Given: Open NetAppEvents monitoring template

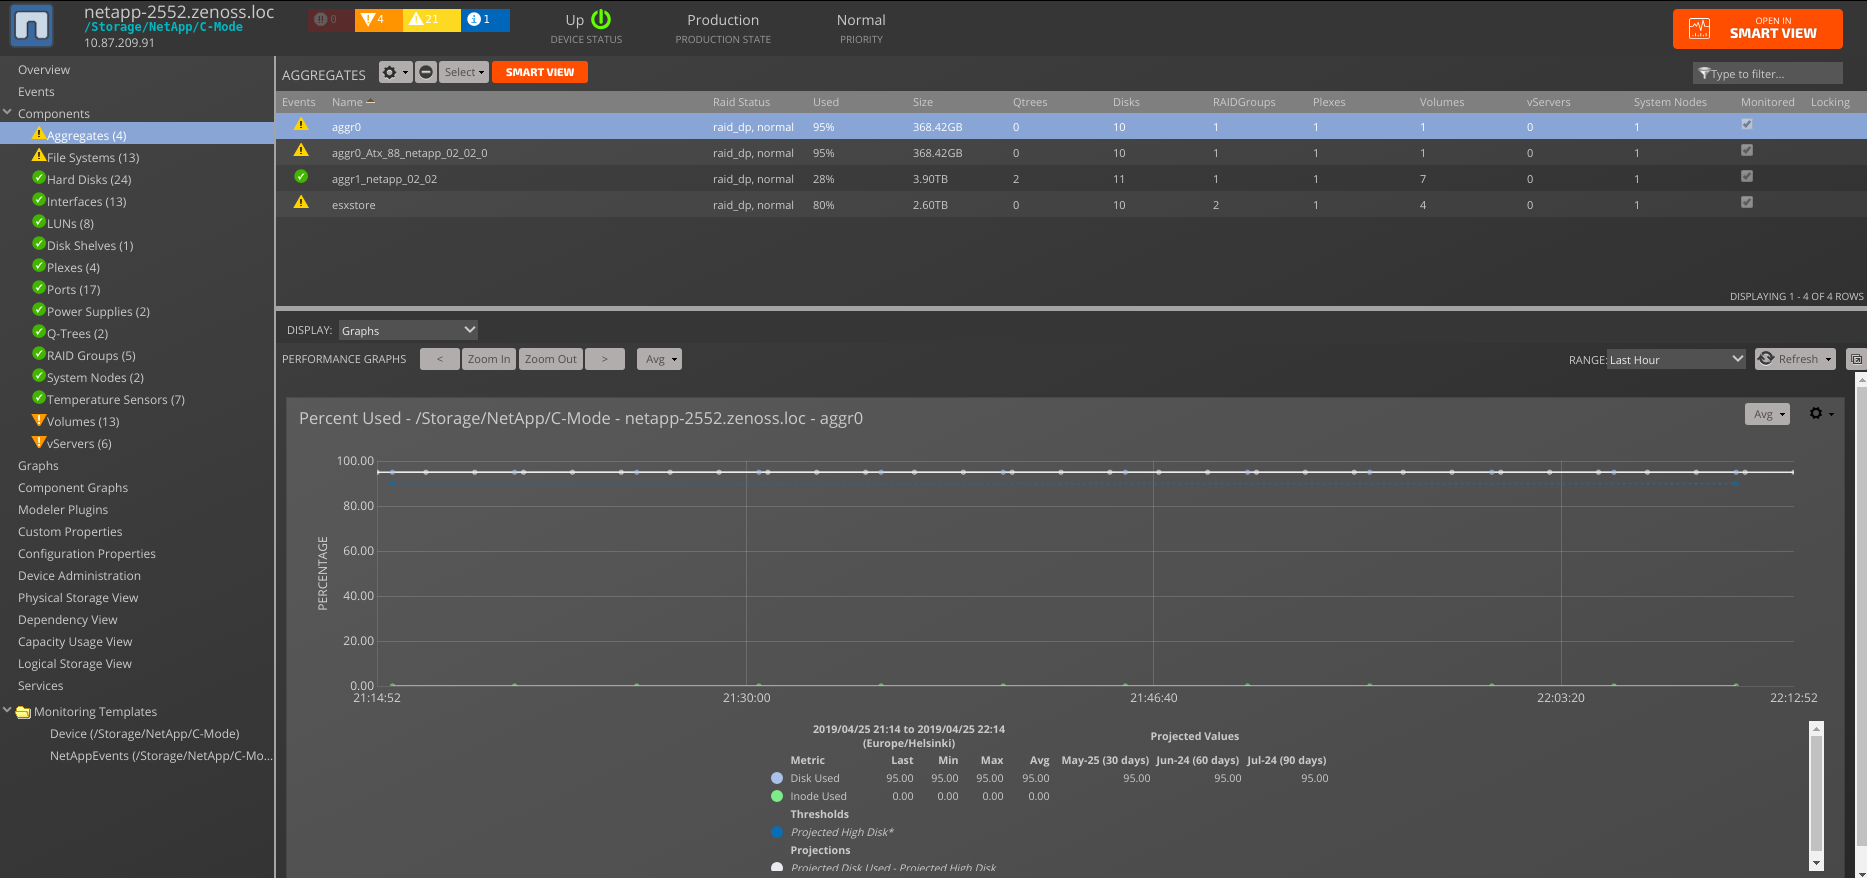Looking at the screenshot, I should pyautogui.click(x=161, y=756).
